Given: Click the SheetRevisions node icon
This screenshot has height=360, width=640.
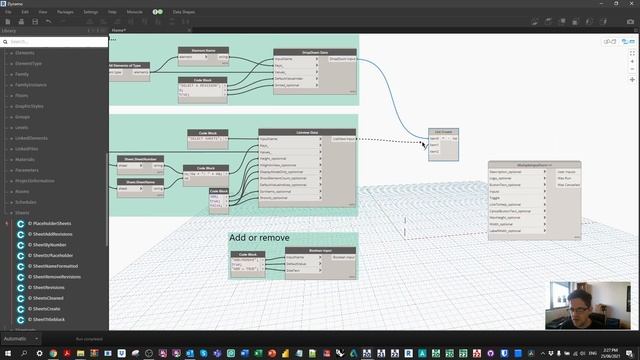Looking at the screenshot, I should pyautogui.click(x=20, y=288).
